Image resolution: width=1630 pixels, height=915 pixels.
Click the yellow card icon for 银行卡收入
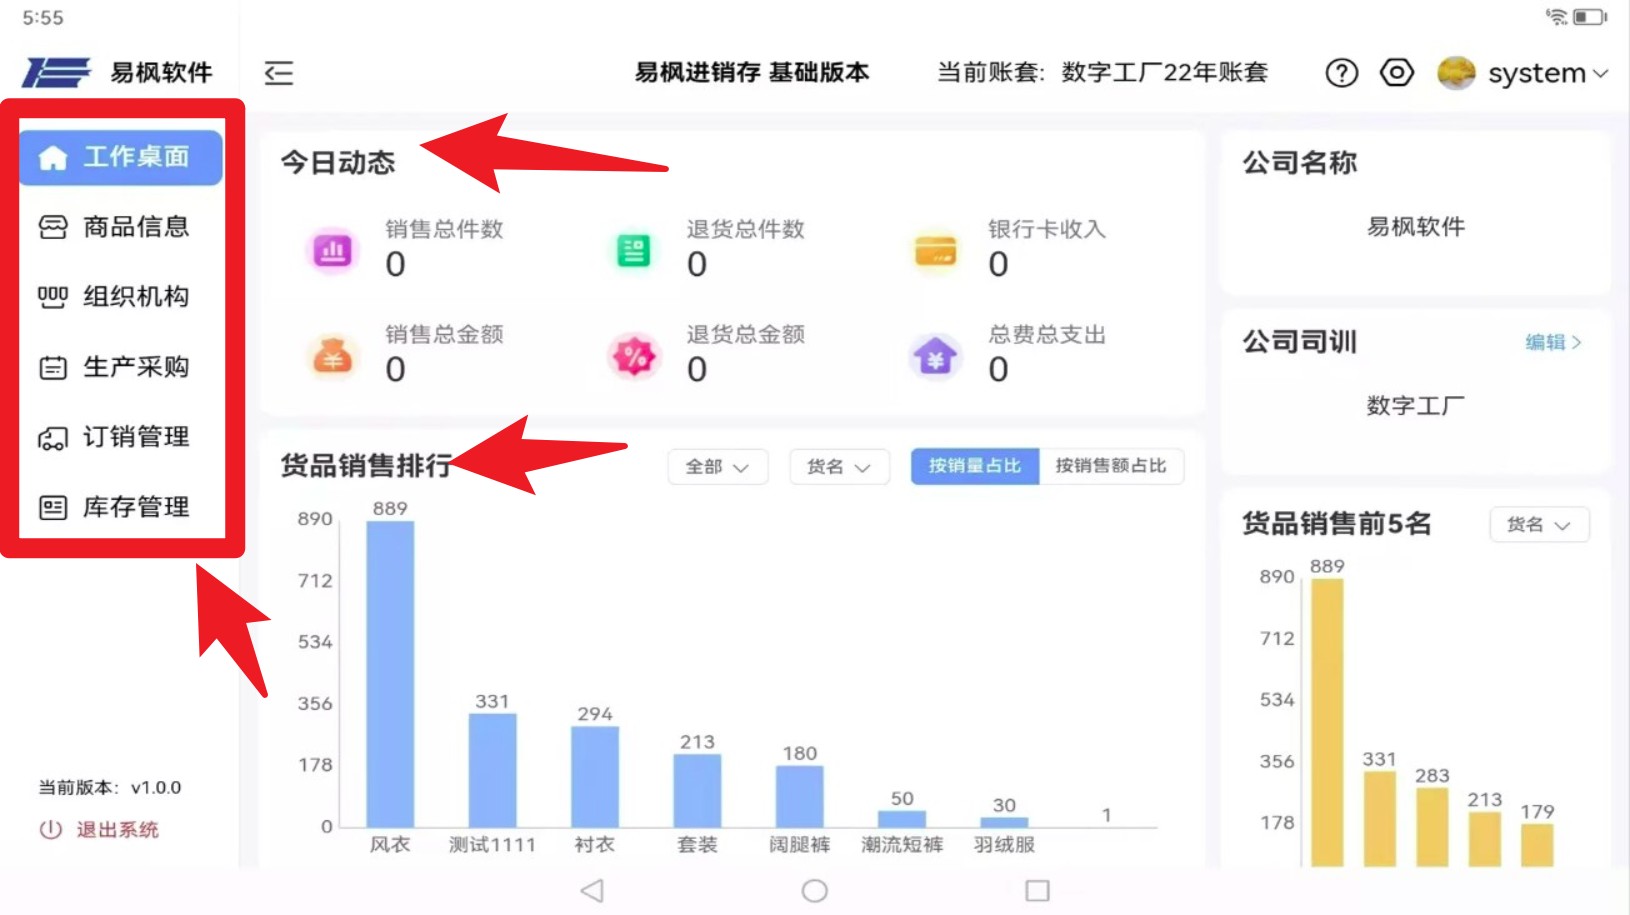click(x=936, y=250)
